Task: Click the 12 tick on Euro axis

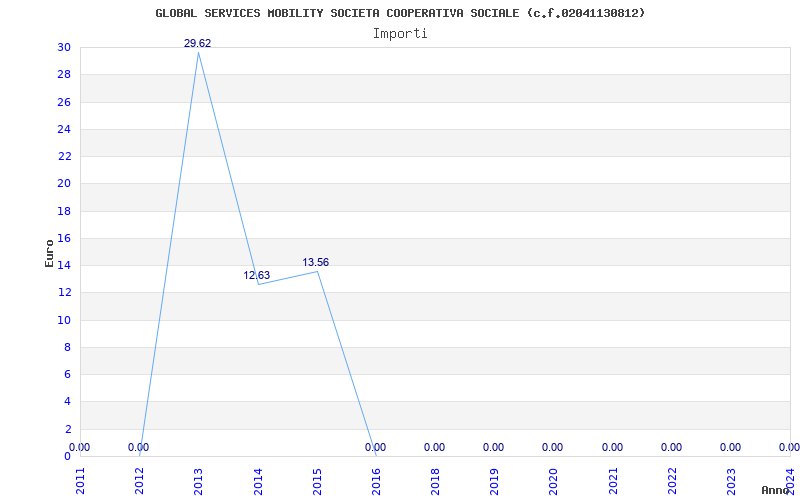Action: coord(64,292)
